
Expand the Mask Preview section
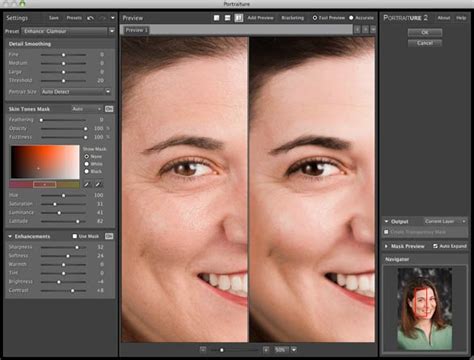386,246
